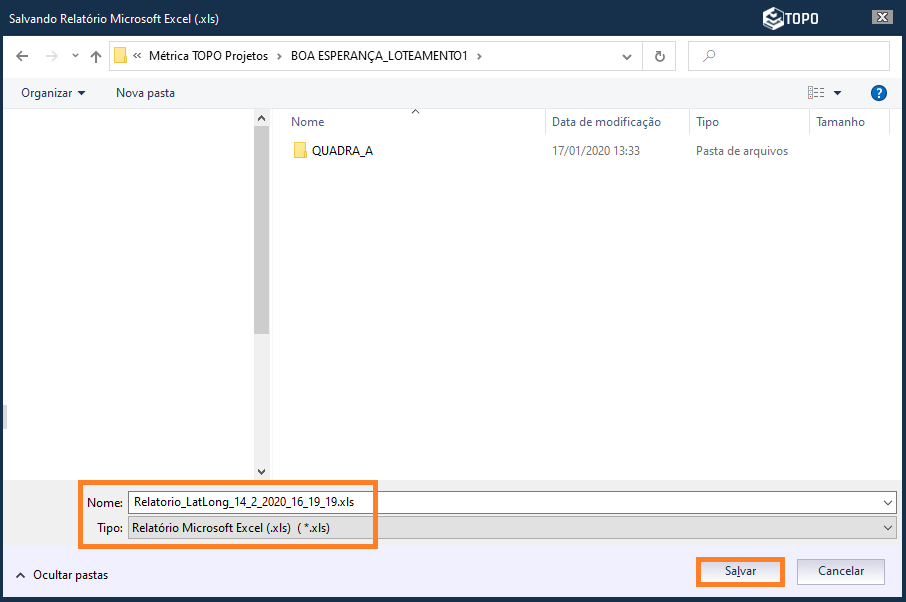Click the QUADRA_A folder icon
This screenshot has height=602, width=906.
click(x=300, y=151)
